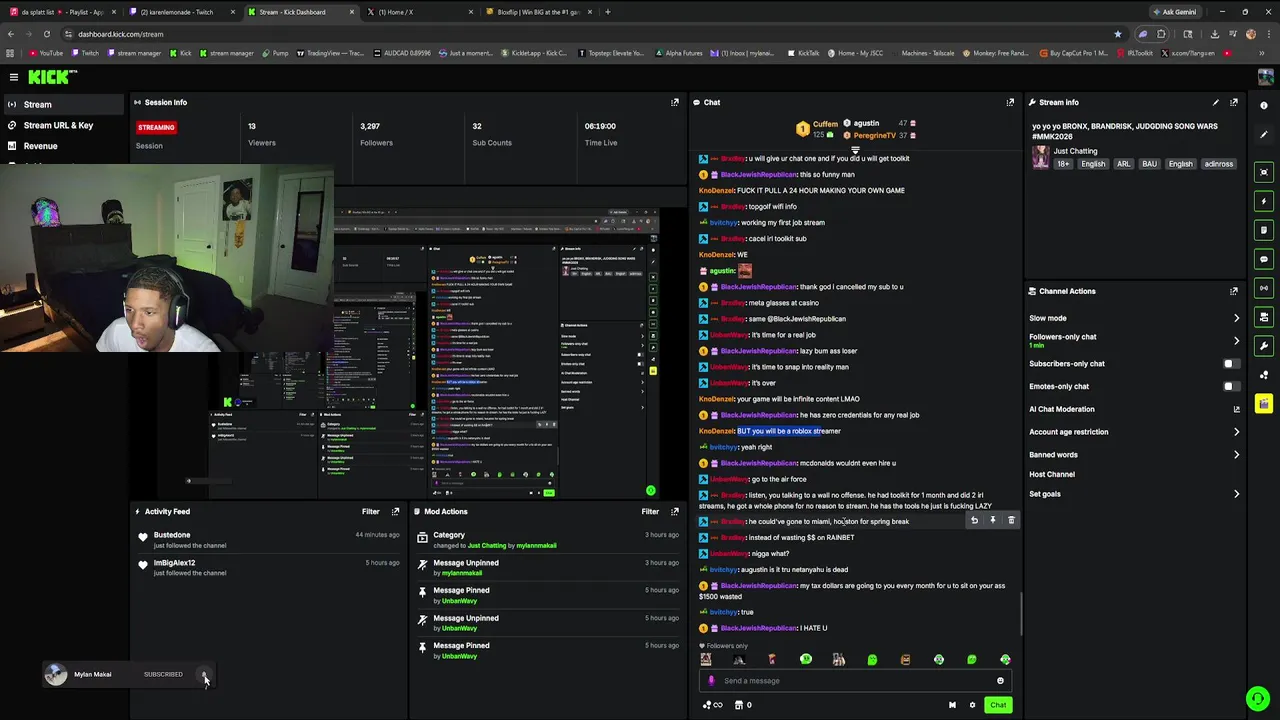This screenshot has width=1280, height=720.
Task: Click the red STREAMING status badge
Action: [x=156, y=127]
